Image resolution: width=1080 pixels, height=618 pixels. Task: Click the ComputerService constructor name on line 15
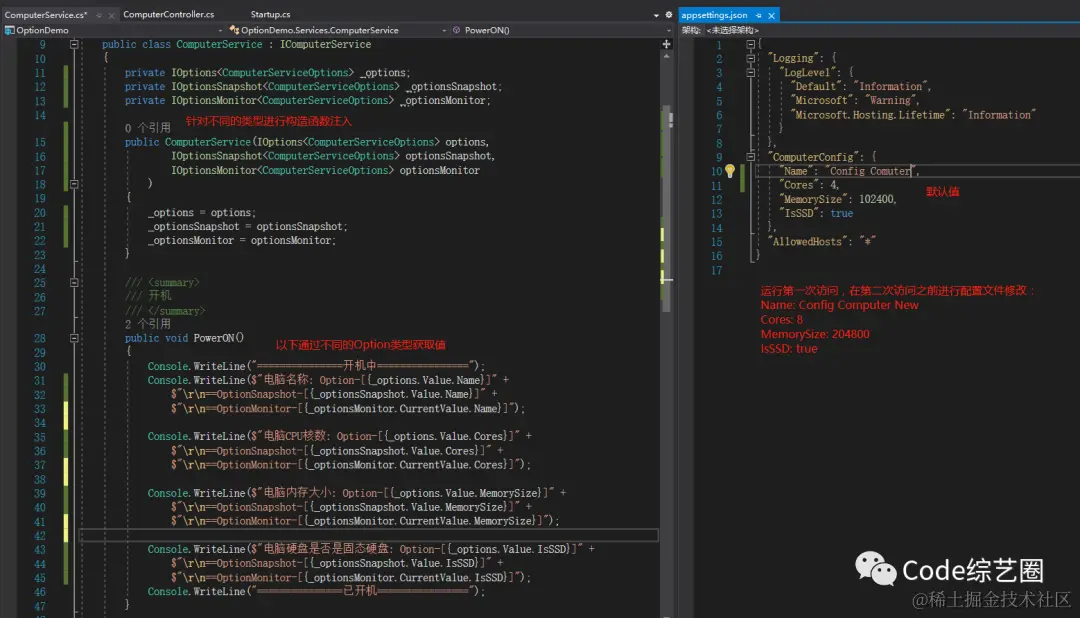pyautogui.click(x=207, y=142)
